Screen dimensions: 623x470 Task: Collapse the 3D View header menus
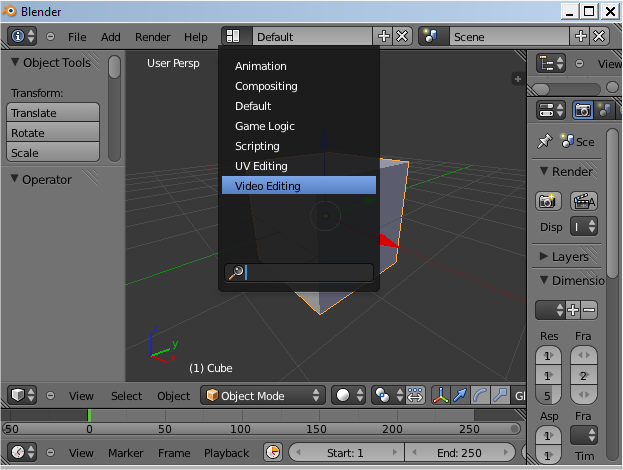click(50, 395)
